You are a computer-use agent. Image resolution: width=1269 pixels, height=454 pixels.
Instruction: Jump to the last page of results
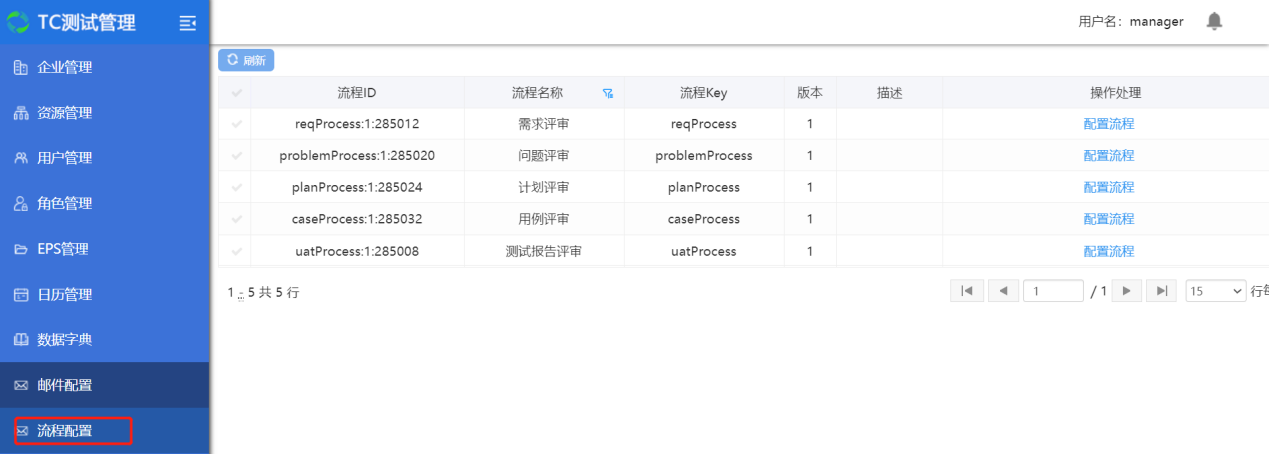1161,291
